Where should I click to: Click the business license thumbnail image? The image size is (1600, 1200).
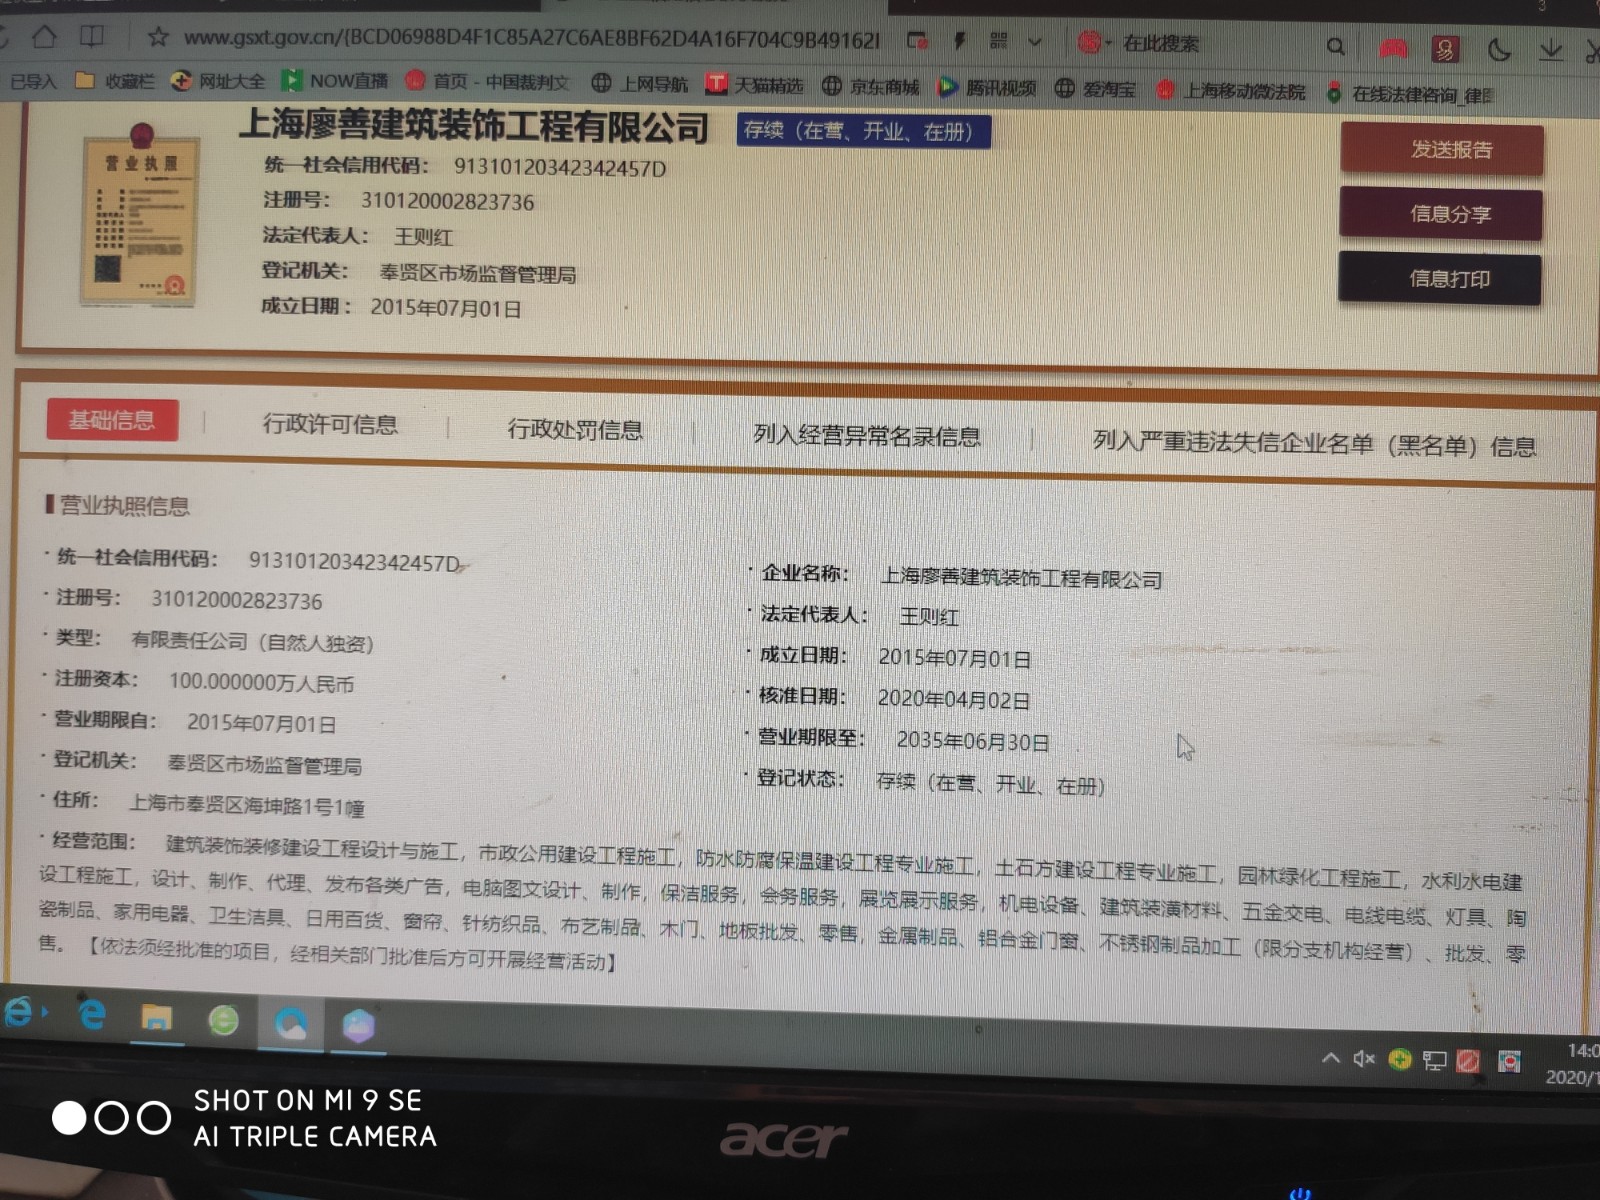click(x=141, y=215)
